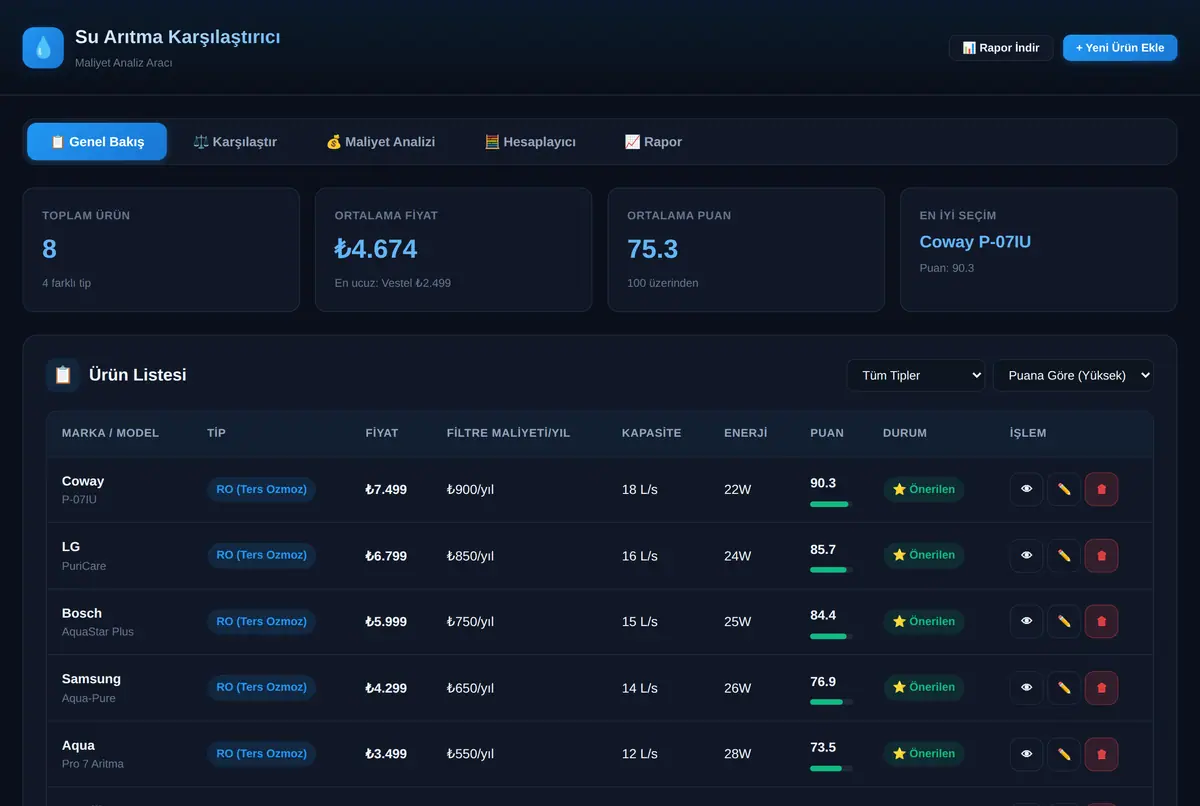Viewport: 1200px width, 806px height.
Task: Delete the Coway P-07IU product
Action: click(1102, 489)
